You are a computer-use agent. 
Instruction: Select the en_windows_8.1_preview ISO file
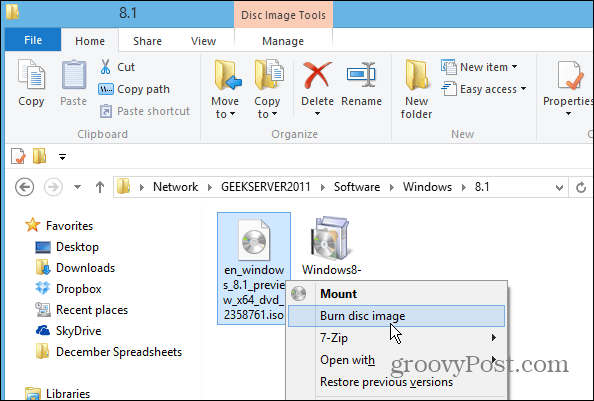click(254, 268)
